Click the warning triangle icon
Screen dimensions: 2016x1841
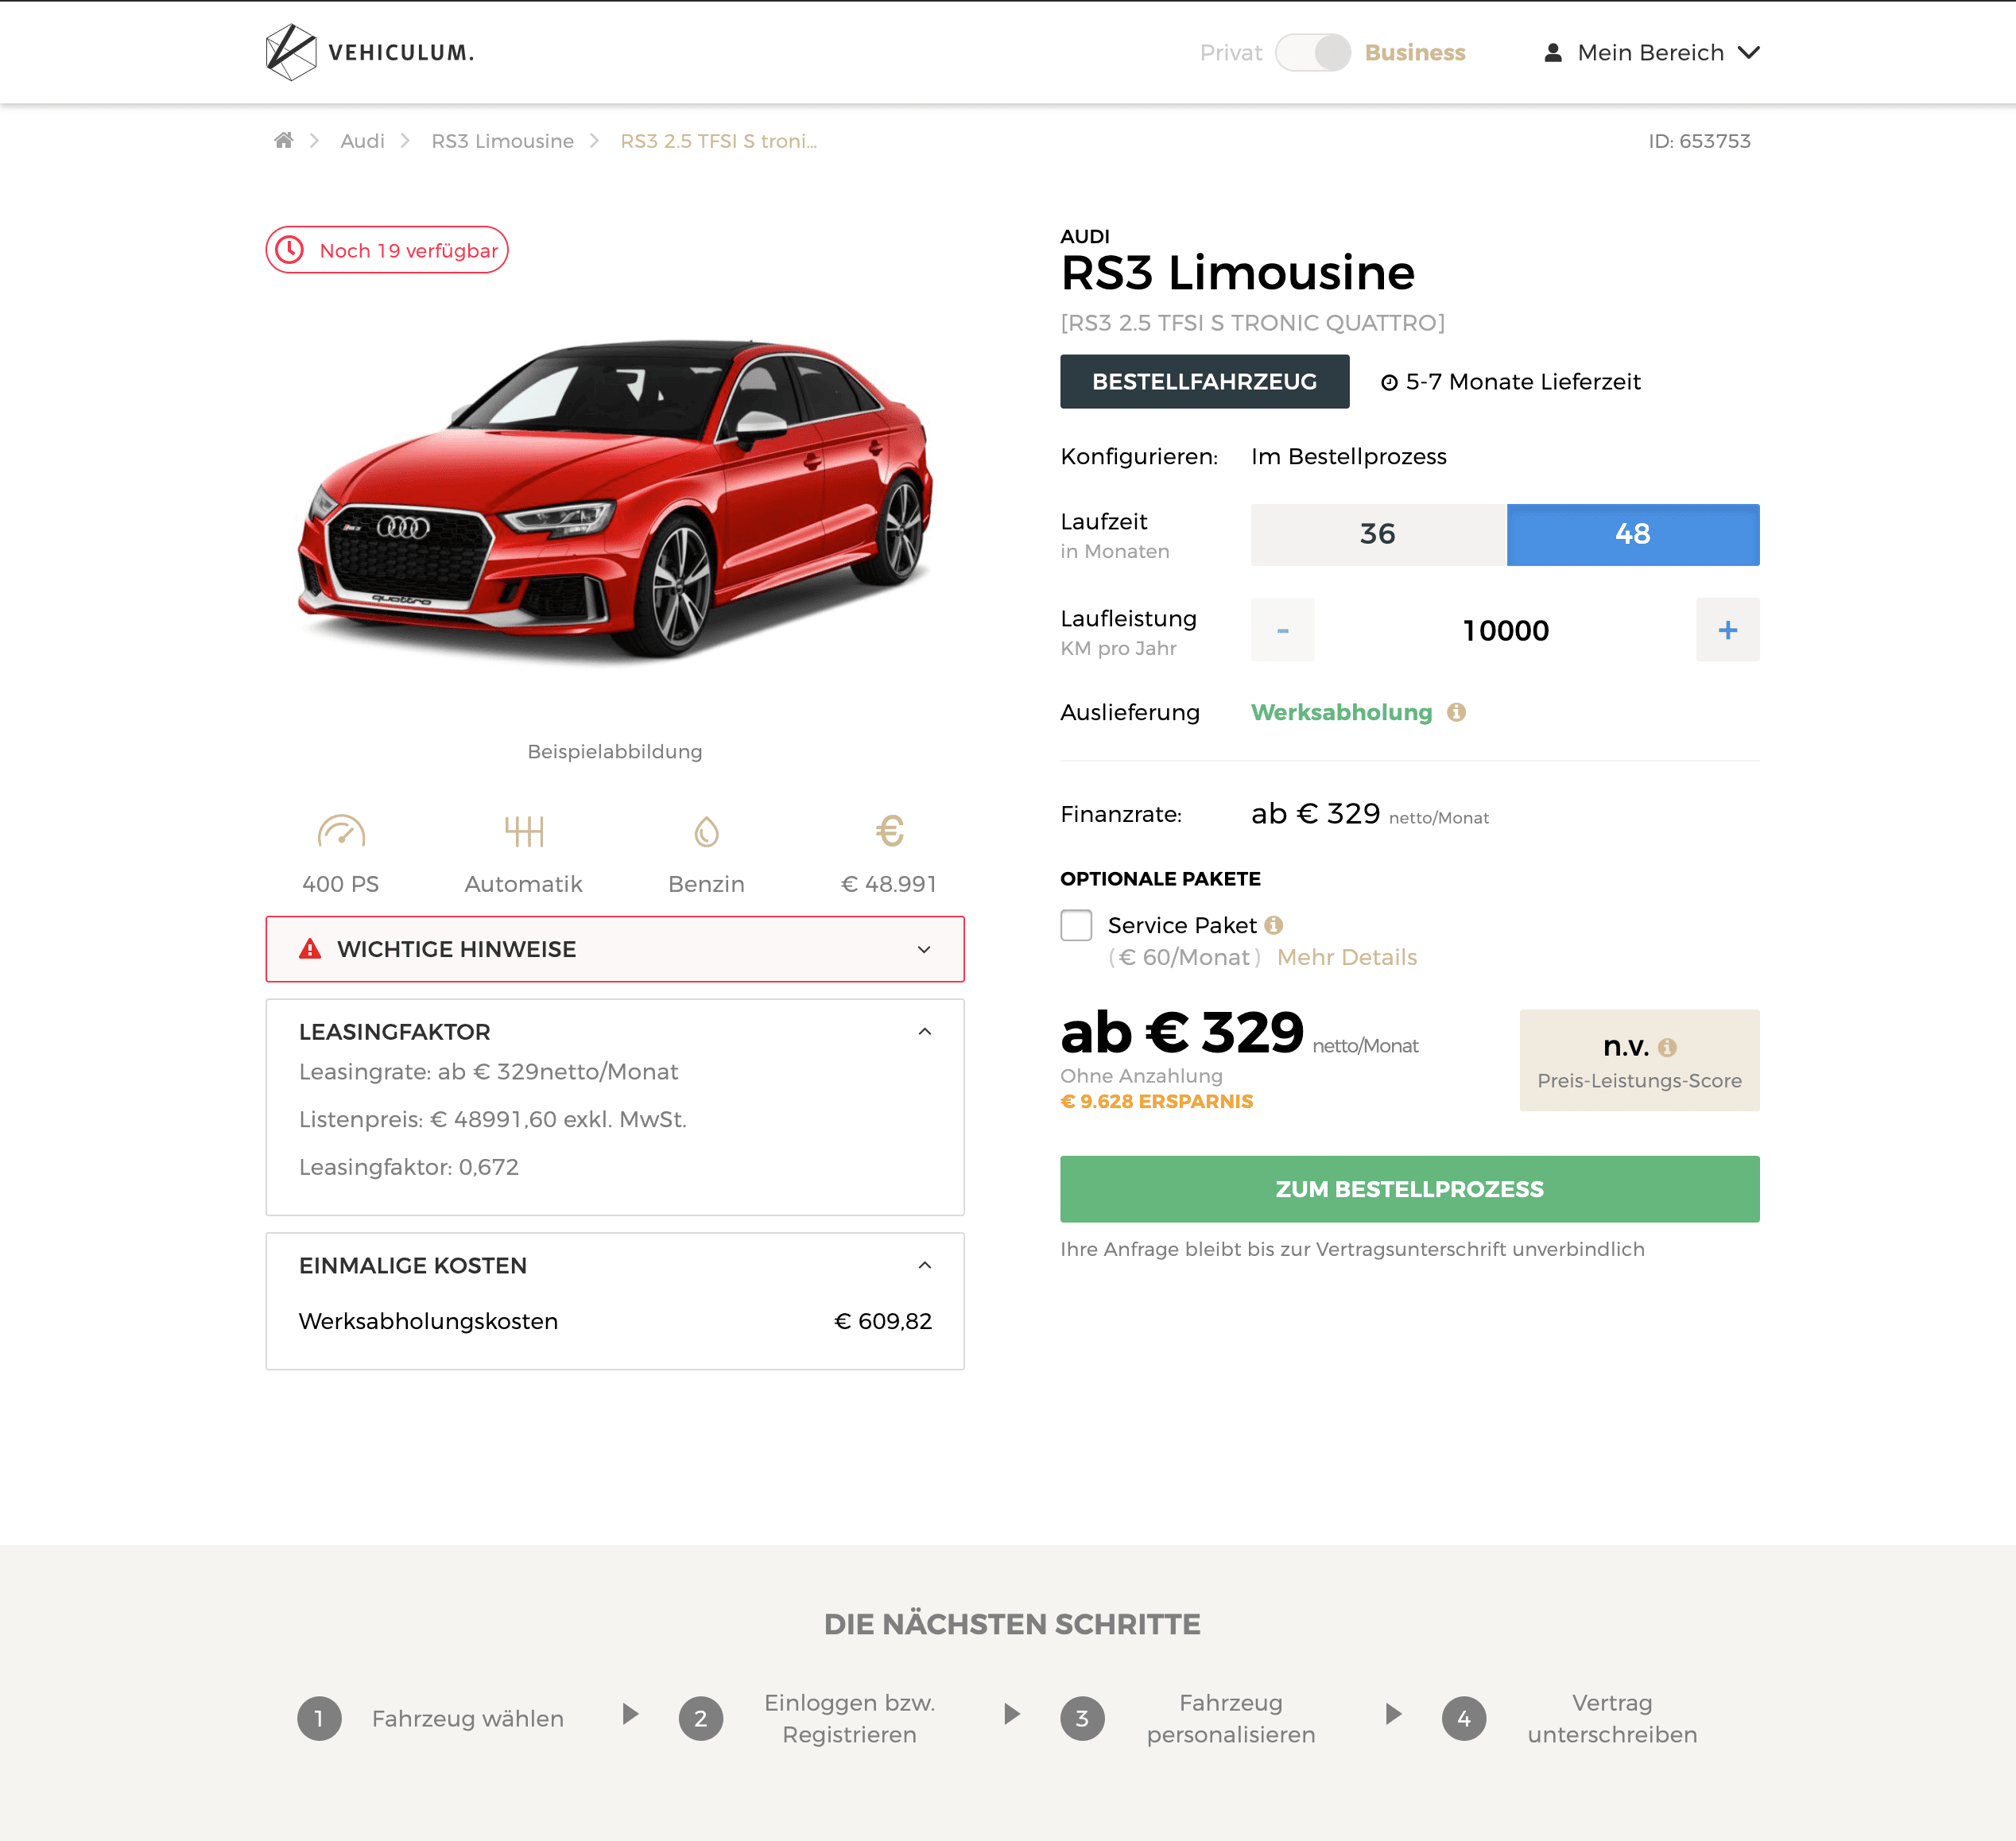[x=310, y=949]
